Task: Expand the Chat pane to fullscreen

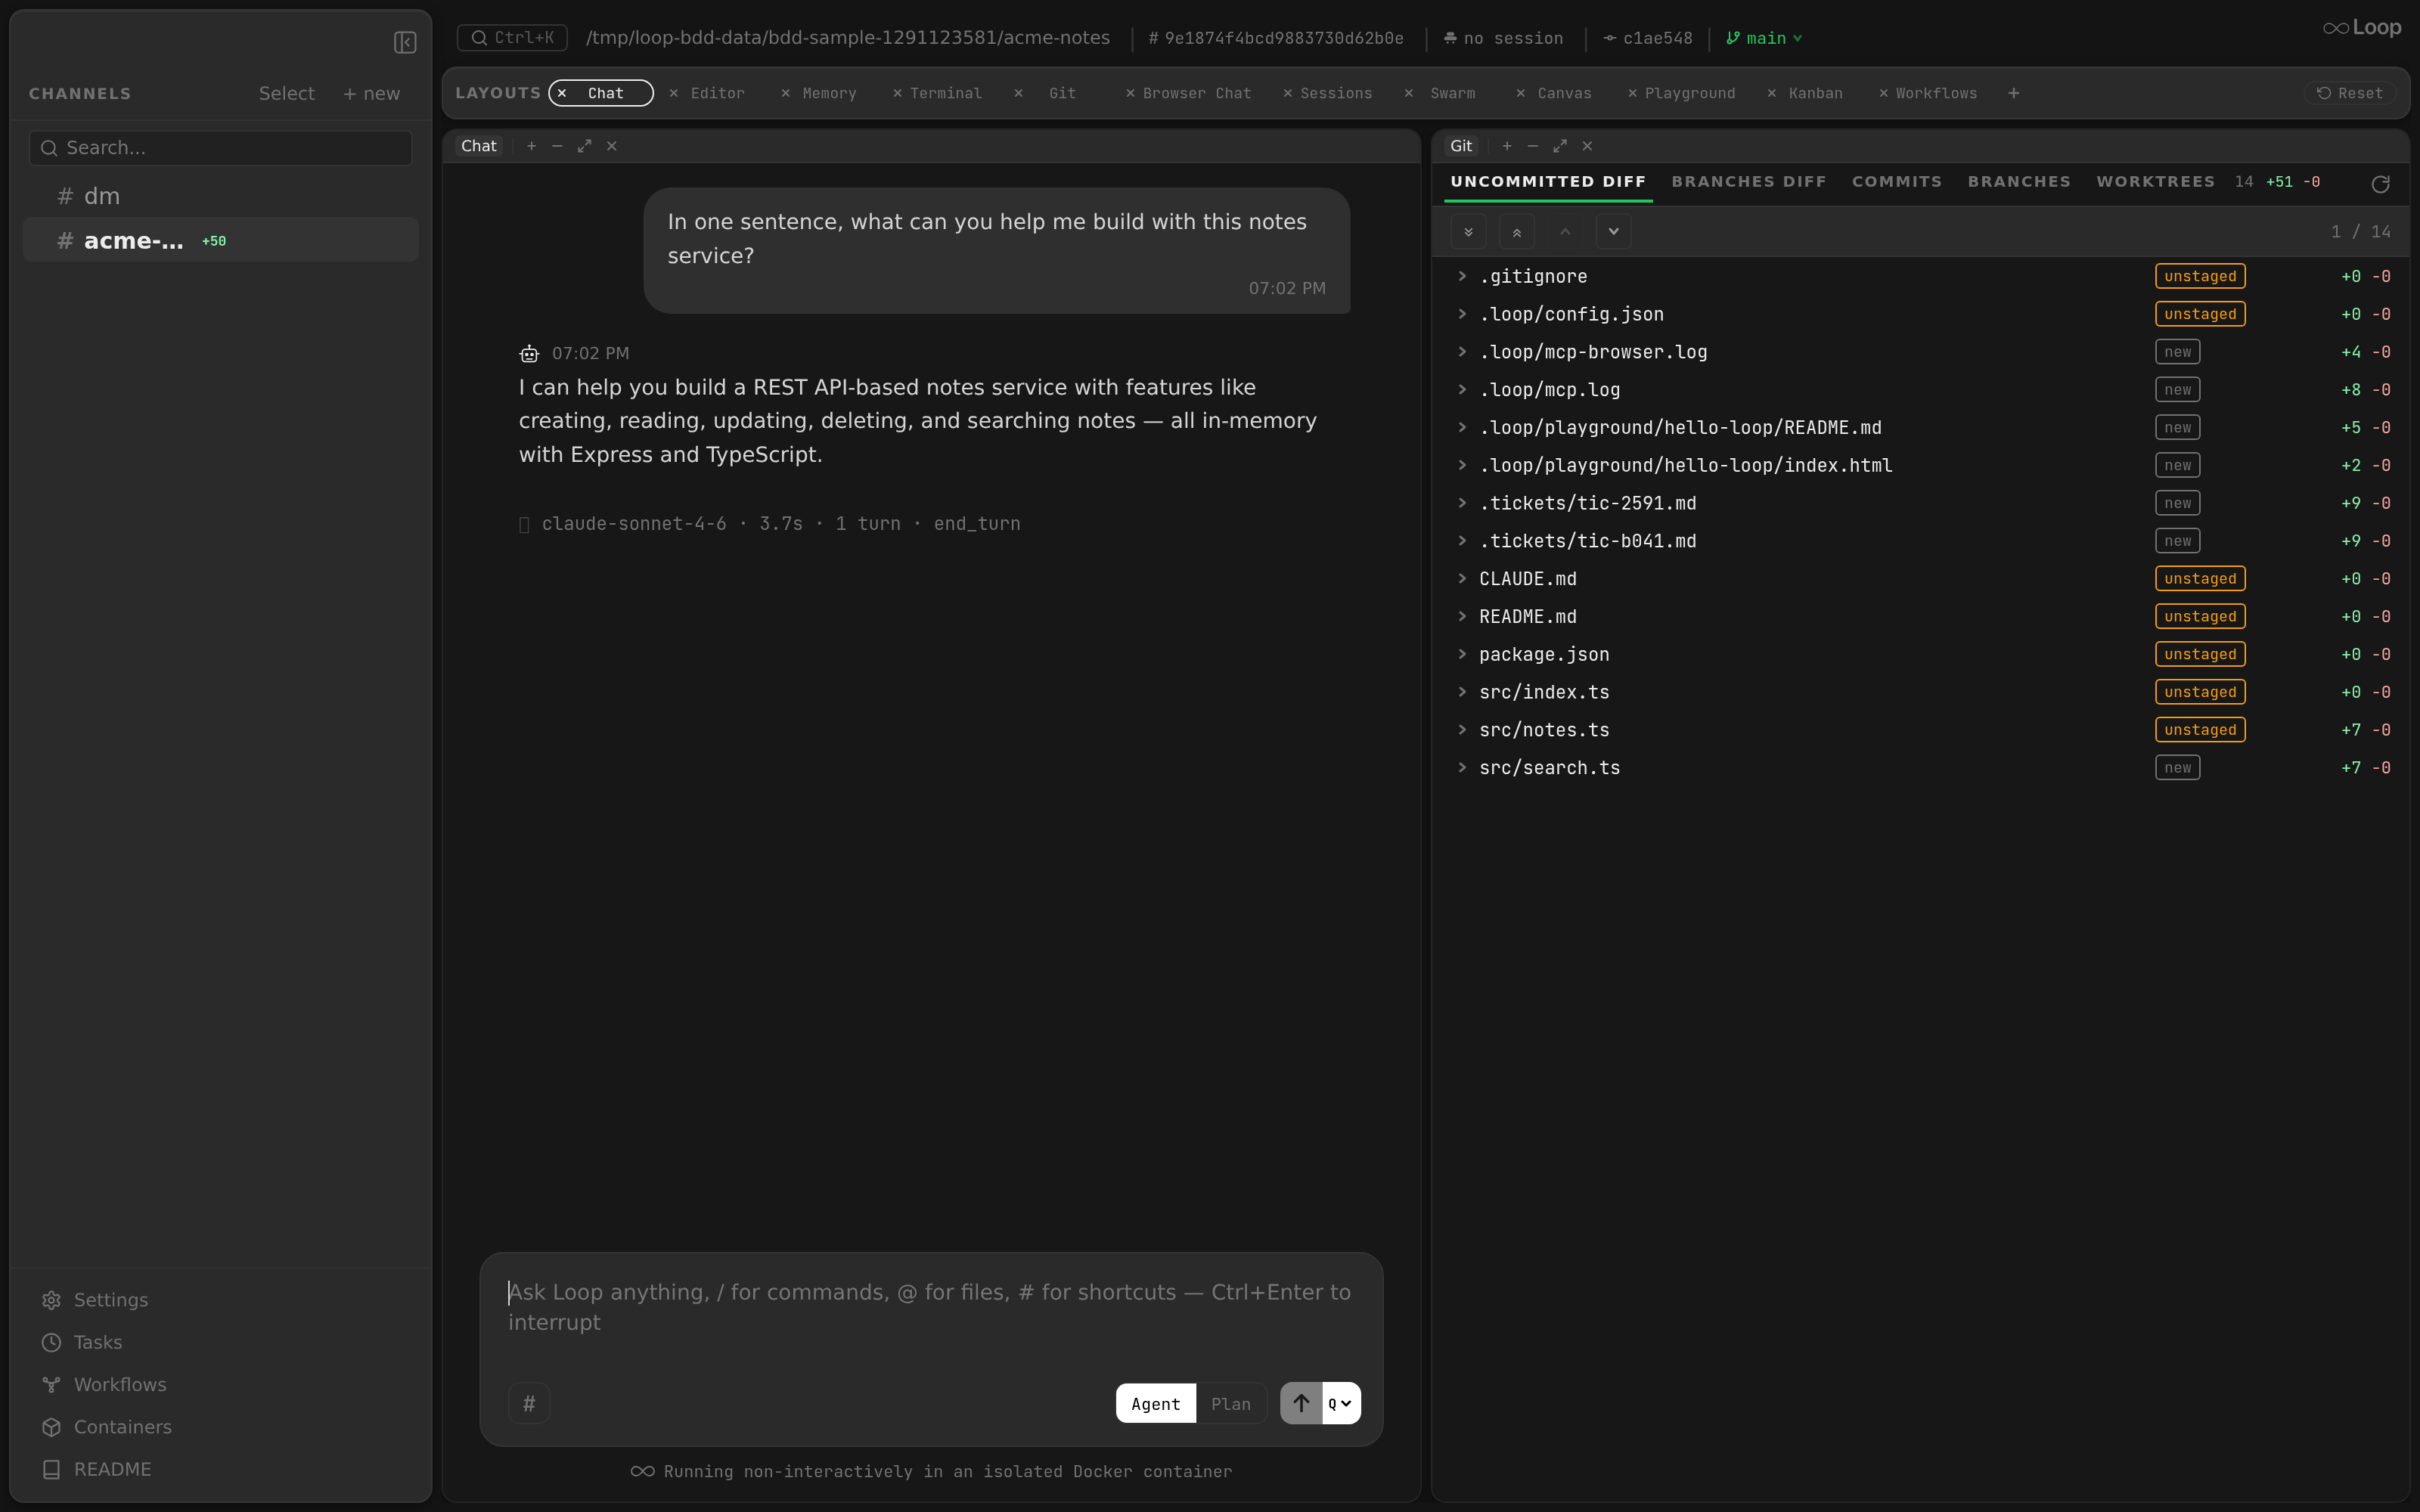Action: point(584,146)
